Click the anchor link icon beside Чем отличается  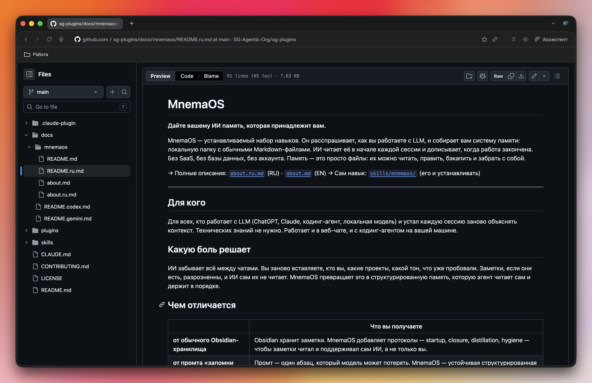tap(162, 304)
